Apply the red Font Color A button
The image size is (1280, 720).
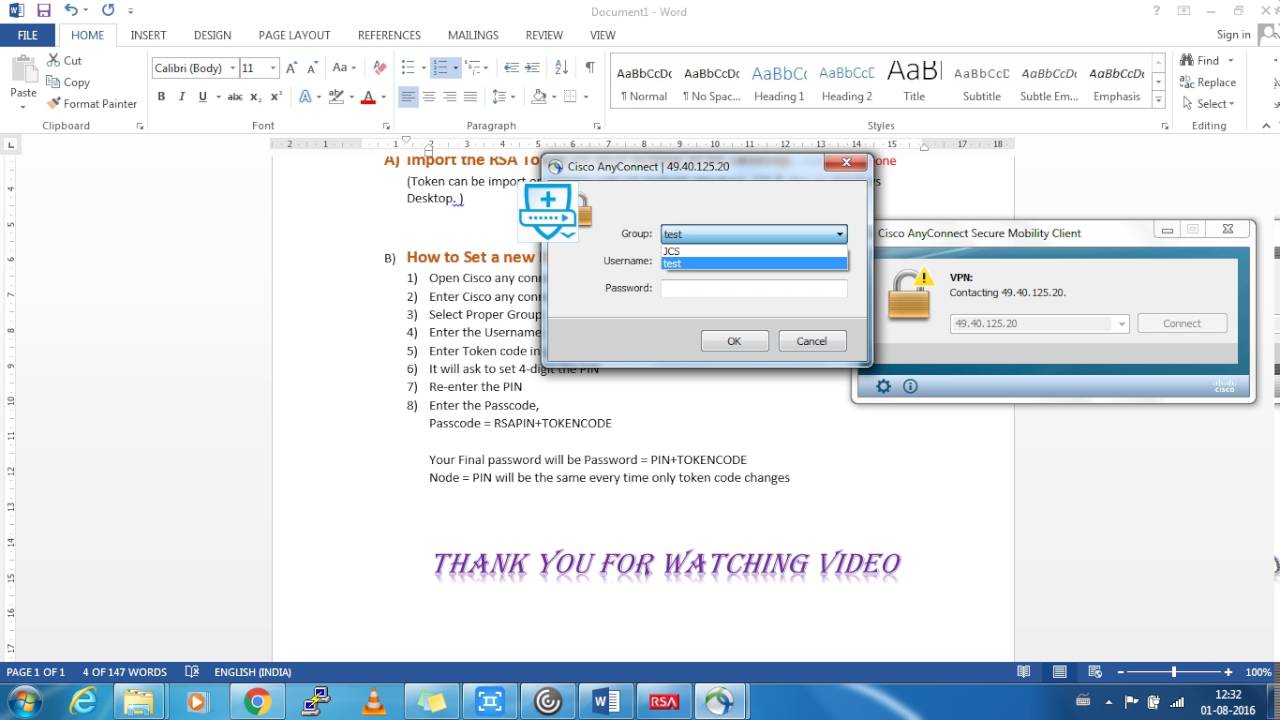(x=367, y=97)
